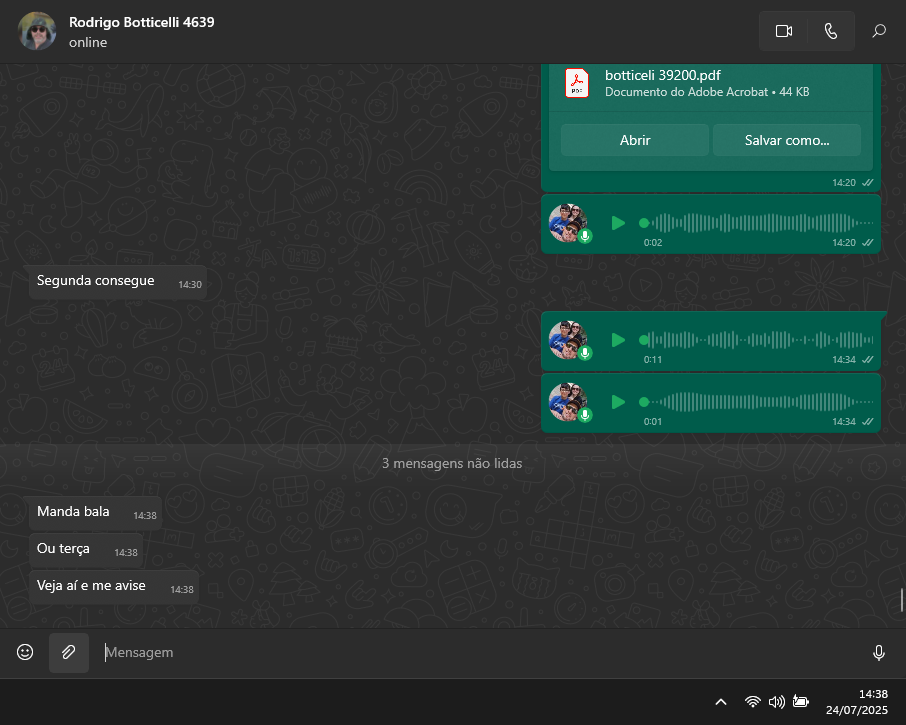
Task: Expand the hidden system tray icons chevron
Action: (x=721, y=702)
